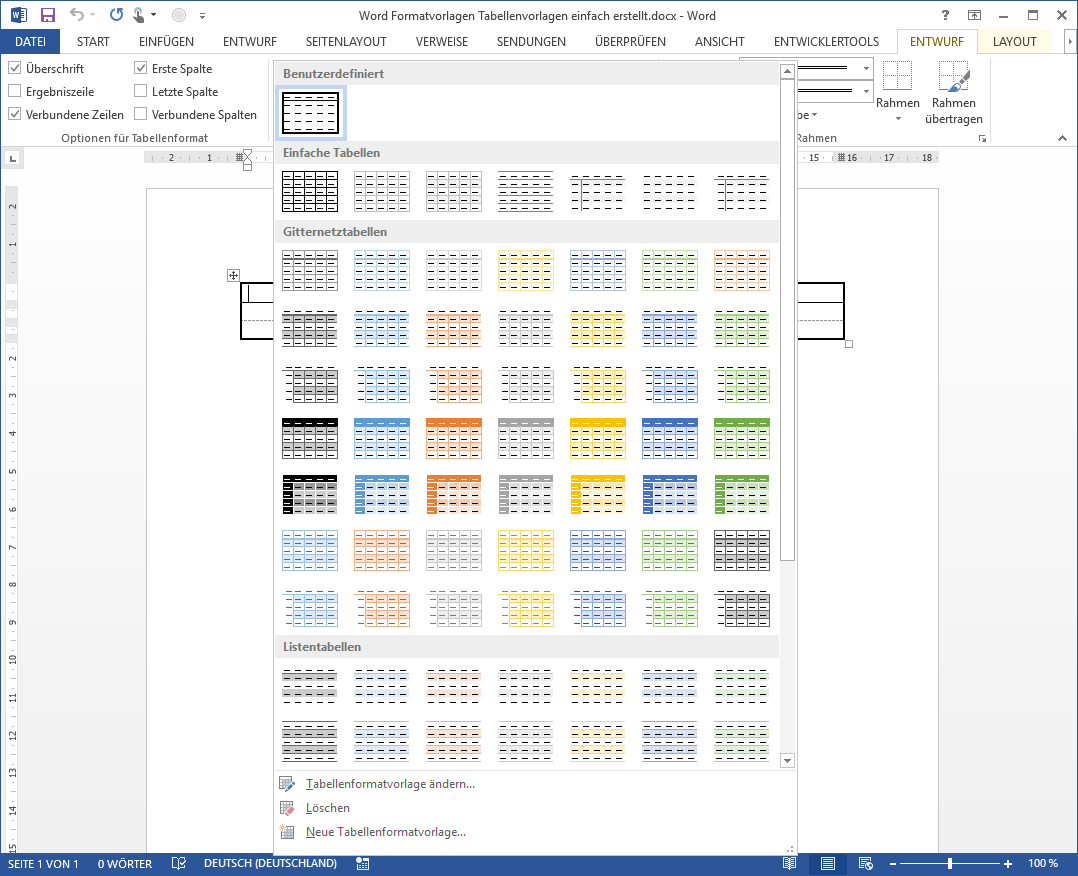Open the pen color dropdown arrow
The image size is (1078, 876).
click(815, 115)
